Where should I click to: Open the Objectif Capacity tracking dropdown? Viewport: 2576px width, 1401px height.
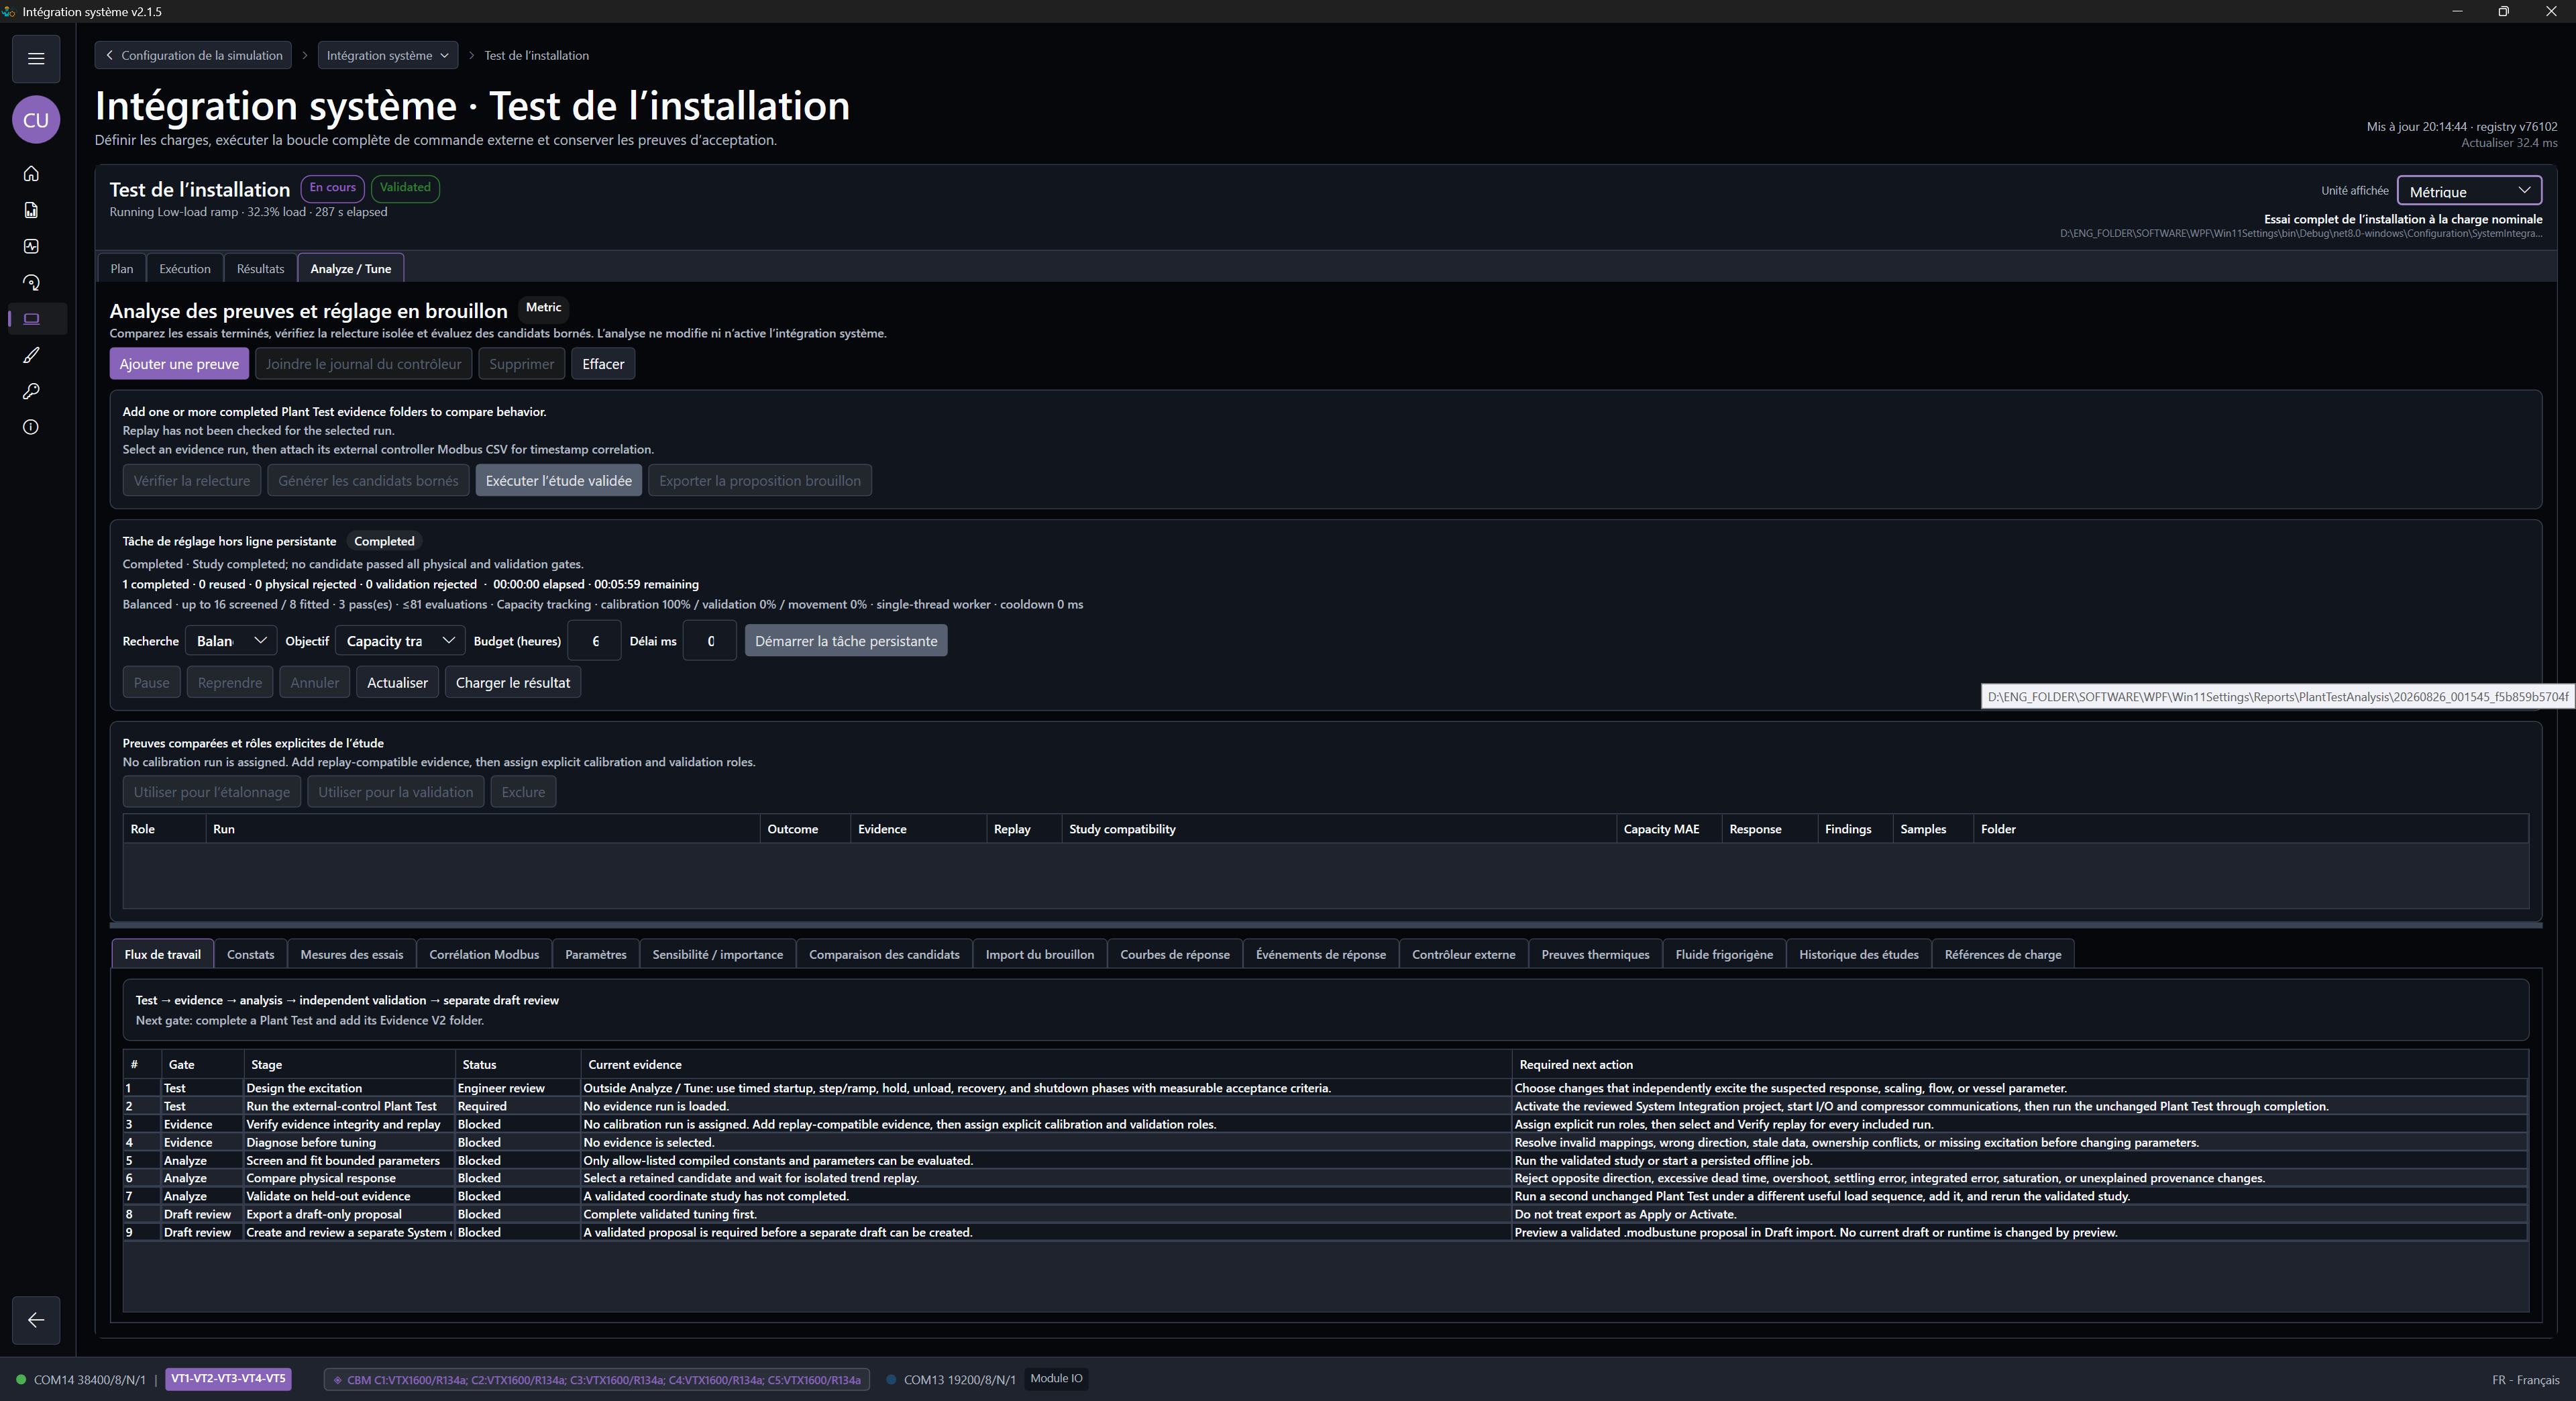click(400, 641)
